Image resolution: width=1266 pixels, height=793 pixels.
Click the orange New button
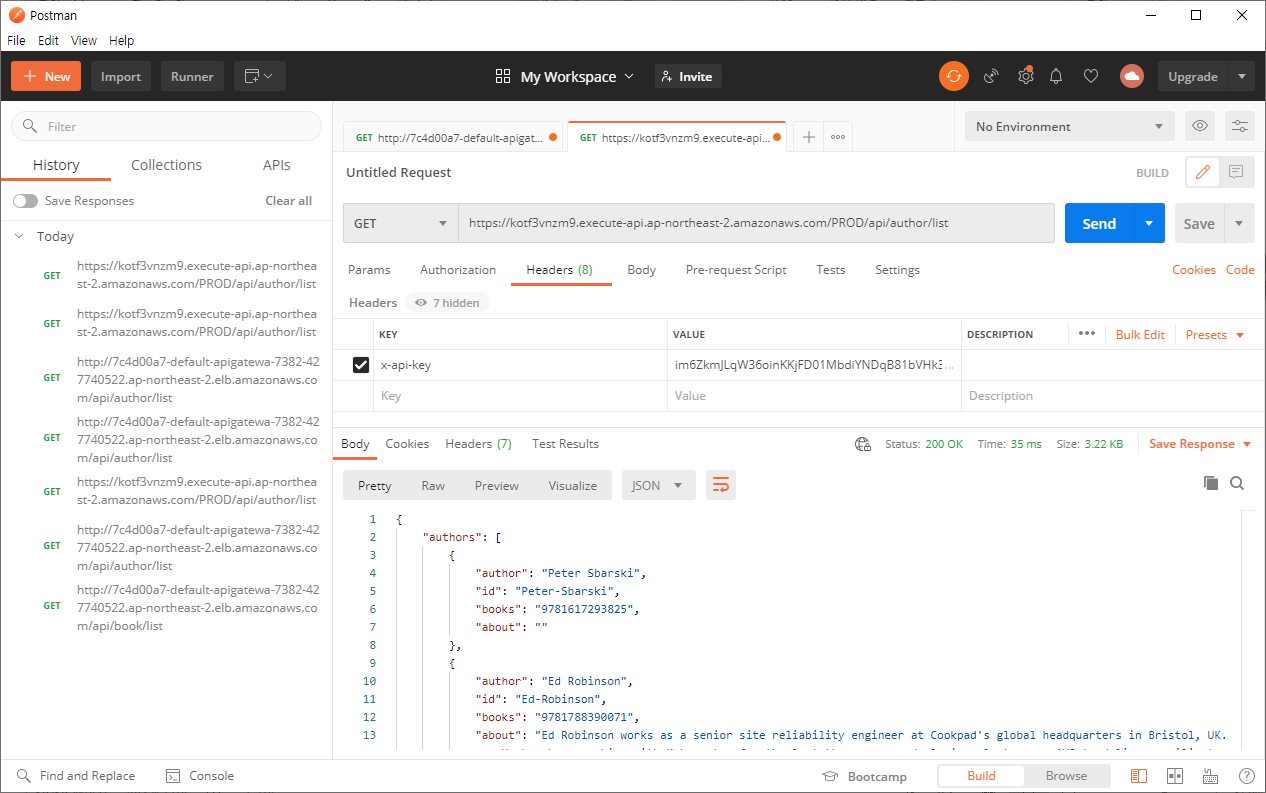[x=47, y=76]
